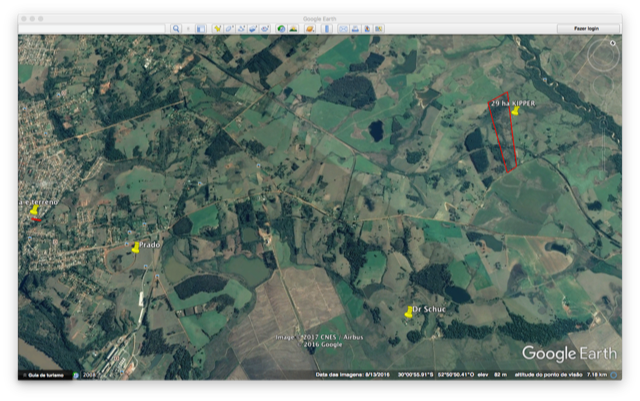Select the Prado yellow pushpin placemark
Screen dimensions: 640x401
135,247
